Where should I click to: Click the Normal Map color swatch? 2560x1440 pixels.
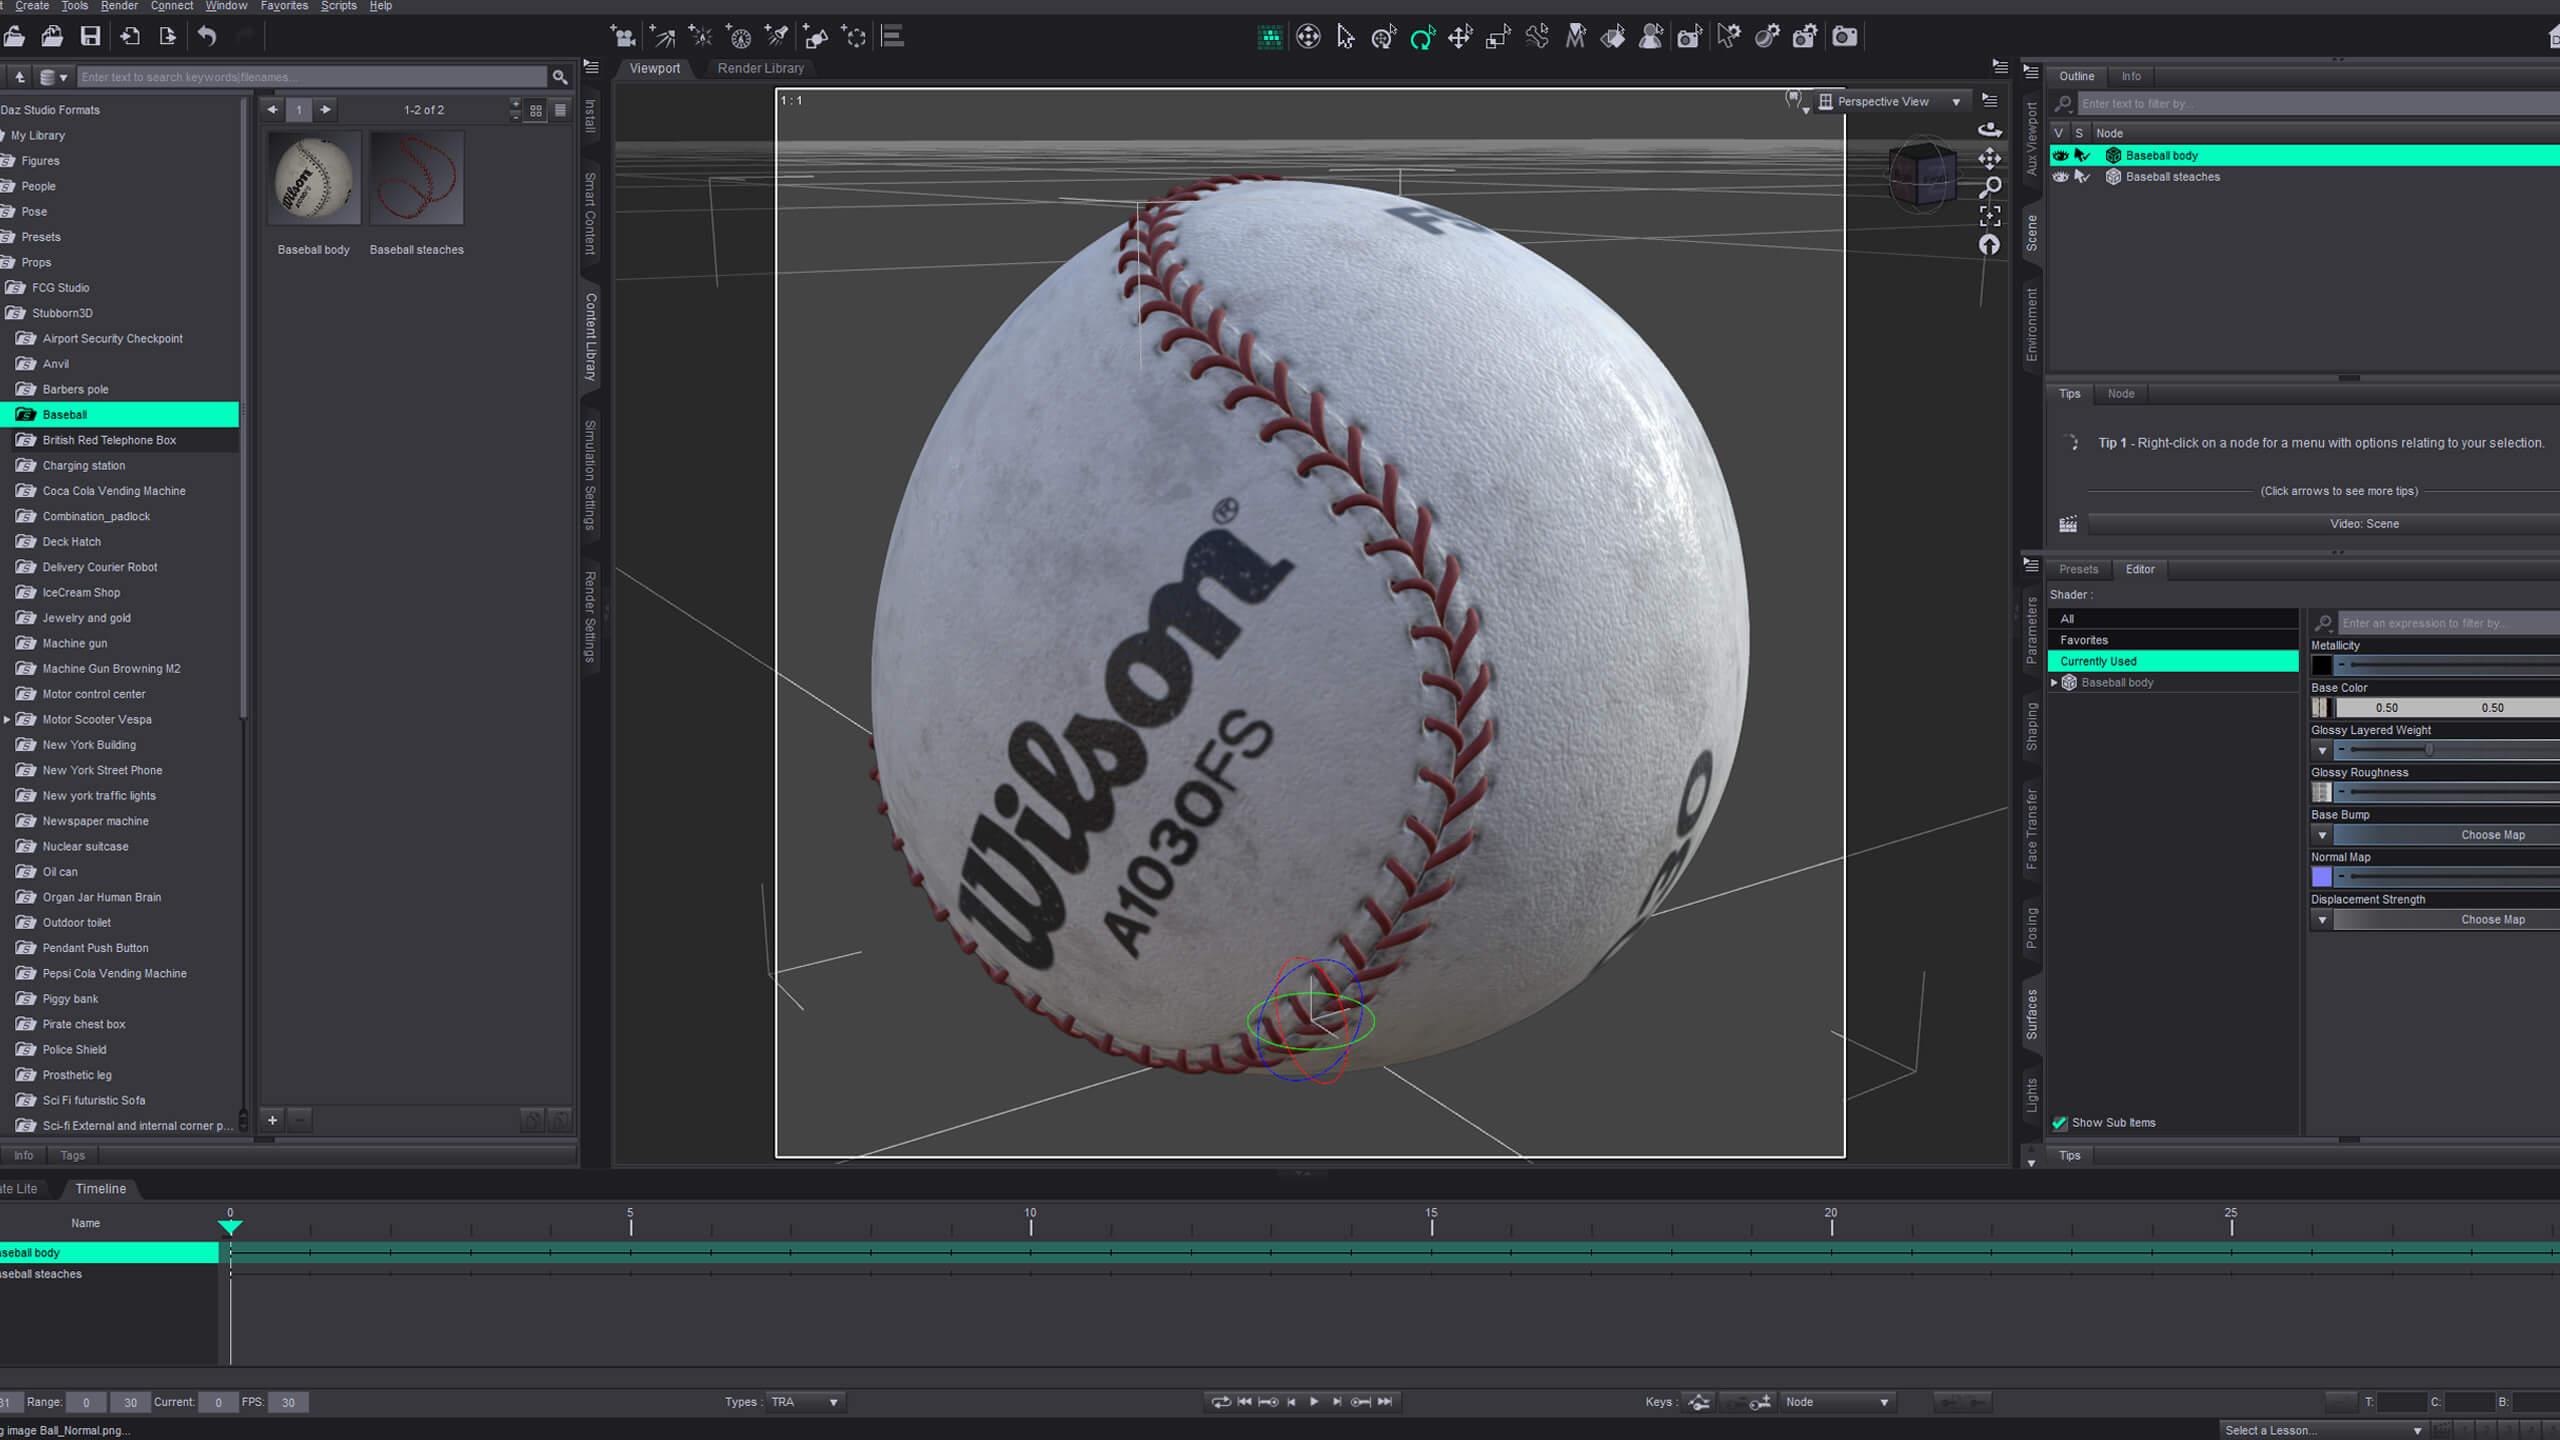coord(2322,877)
